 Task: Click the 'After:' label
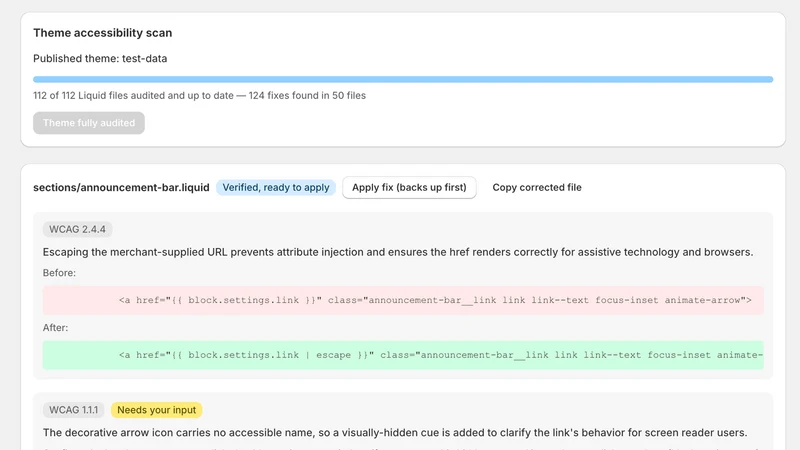click(x=55, y=328)
